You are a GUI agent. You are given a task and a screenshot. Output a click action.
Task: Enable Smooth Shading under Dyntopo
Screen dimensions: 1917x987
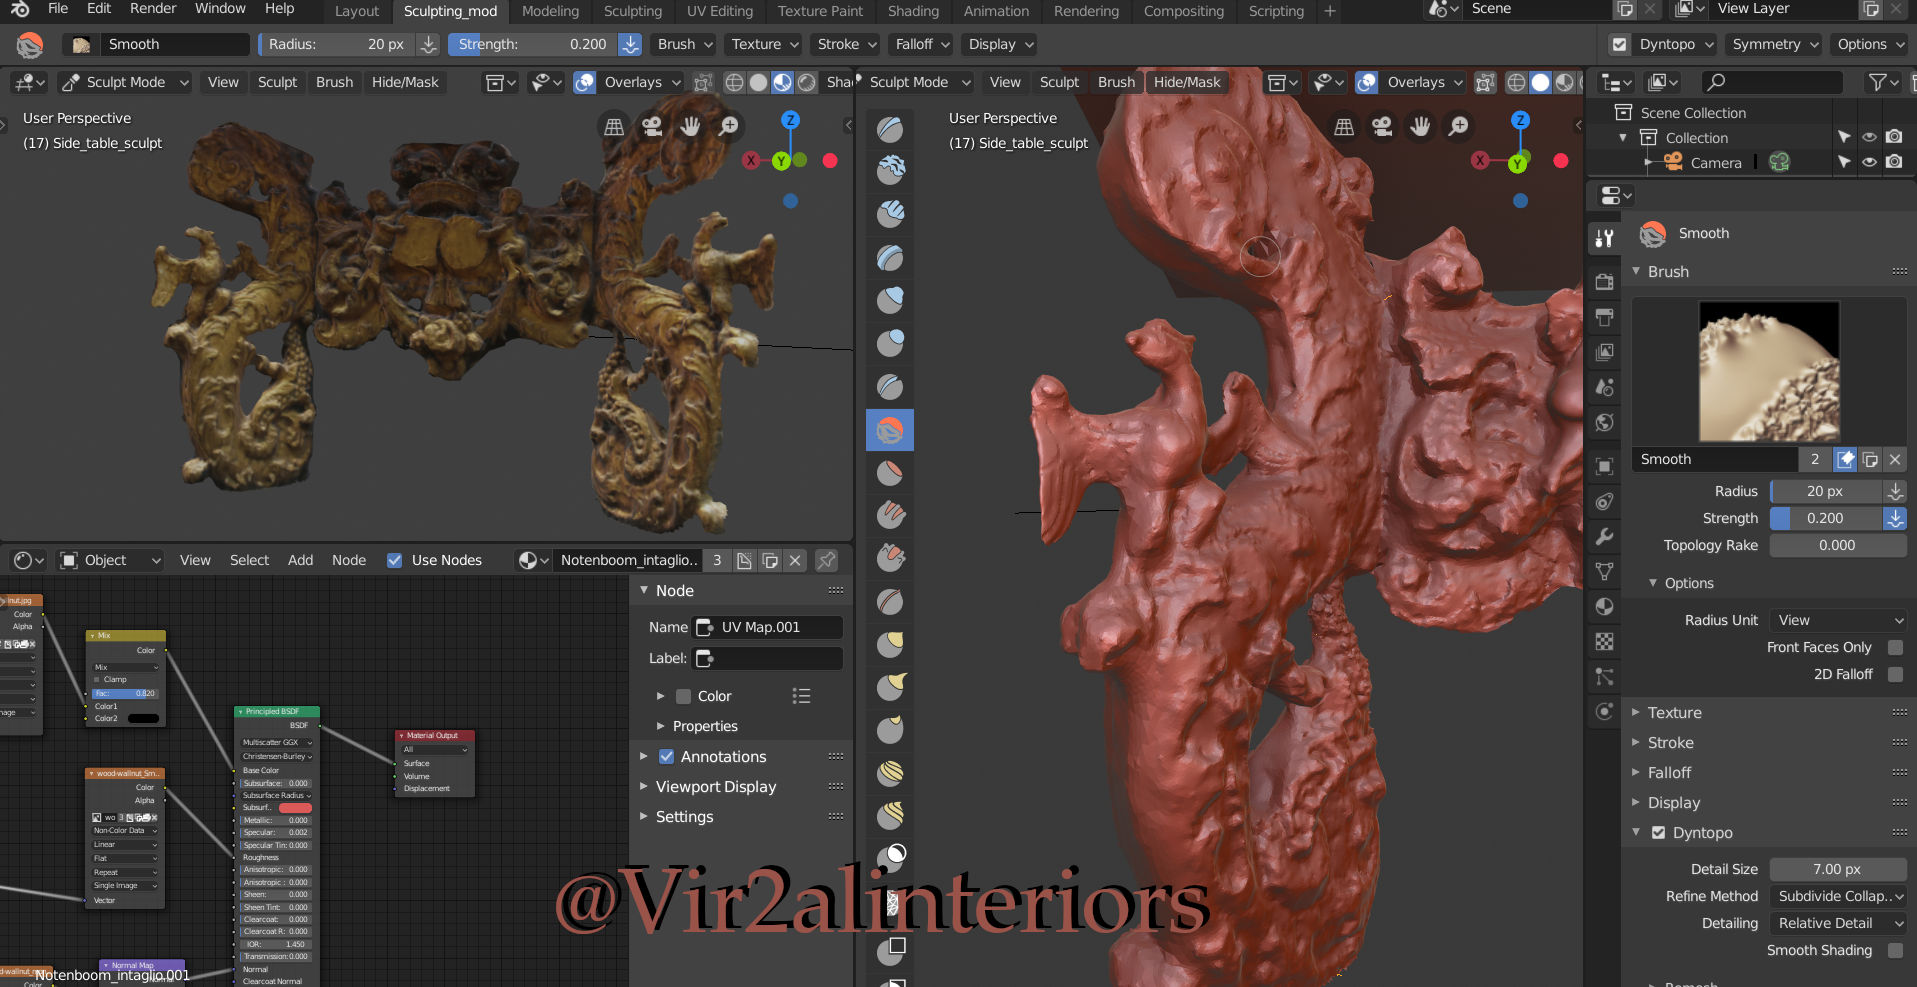tap(1895, 950)
